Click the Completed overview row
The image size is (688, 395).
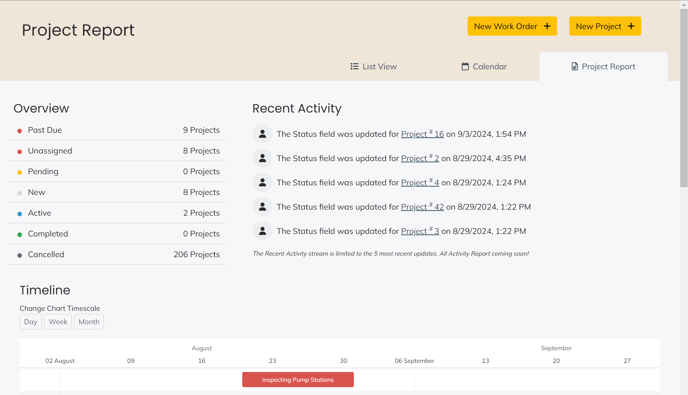117,234
